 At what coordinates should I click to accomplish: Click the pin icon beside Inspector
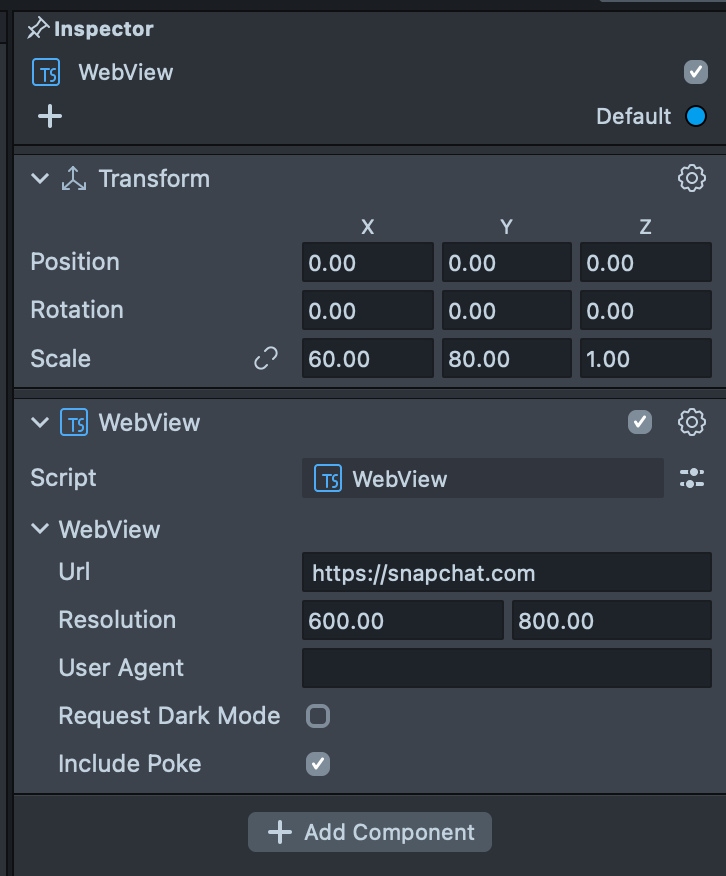point(38,29)
